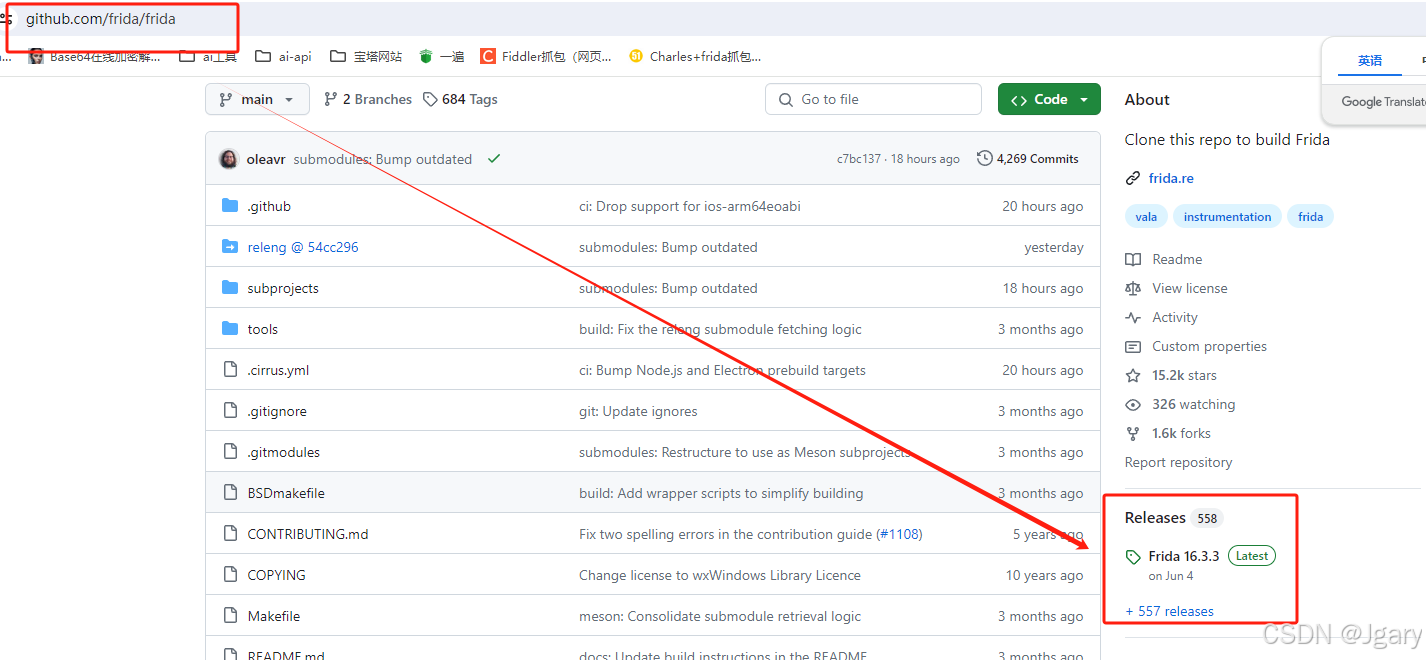Open the ai-api bookmark folder
Viewport: 1426px width, 660px height.
pyautogui.click(x=283, y=57)
